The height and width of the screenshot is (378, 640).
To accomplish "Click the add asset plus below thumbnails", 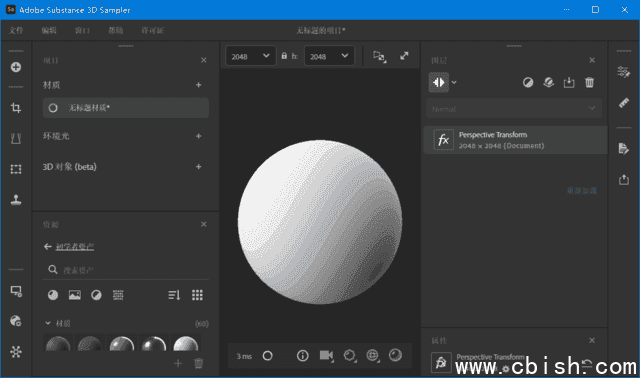I will [x=178, y=363].
